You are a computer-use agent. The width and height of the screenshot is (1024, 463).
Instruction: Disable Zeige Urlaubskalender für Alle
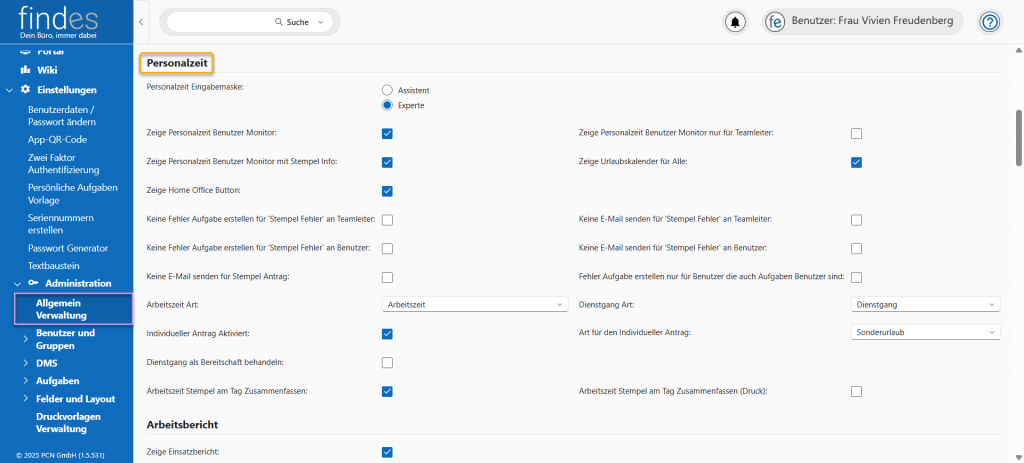[856, 162]
